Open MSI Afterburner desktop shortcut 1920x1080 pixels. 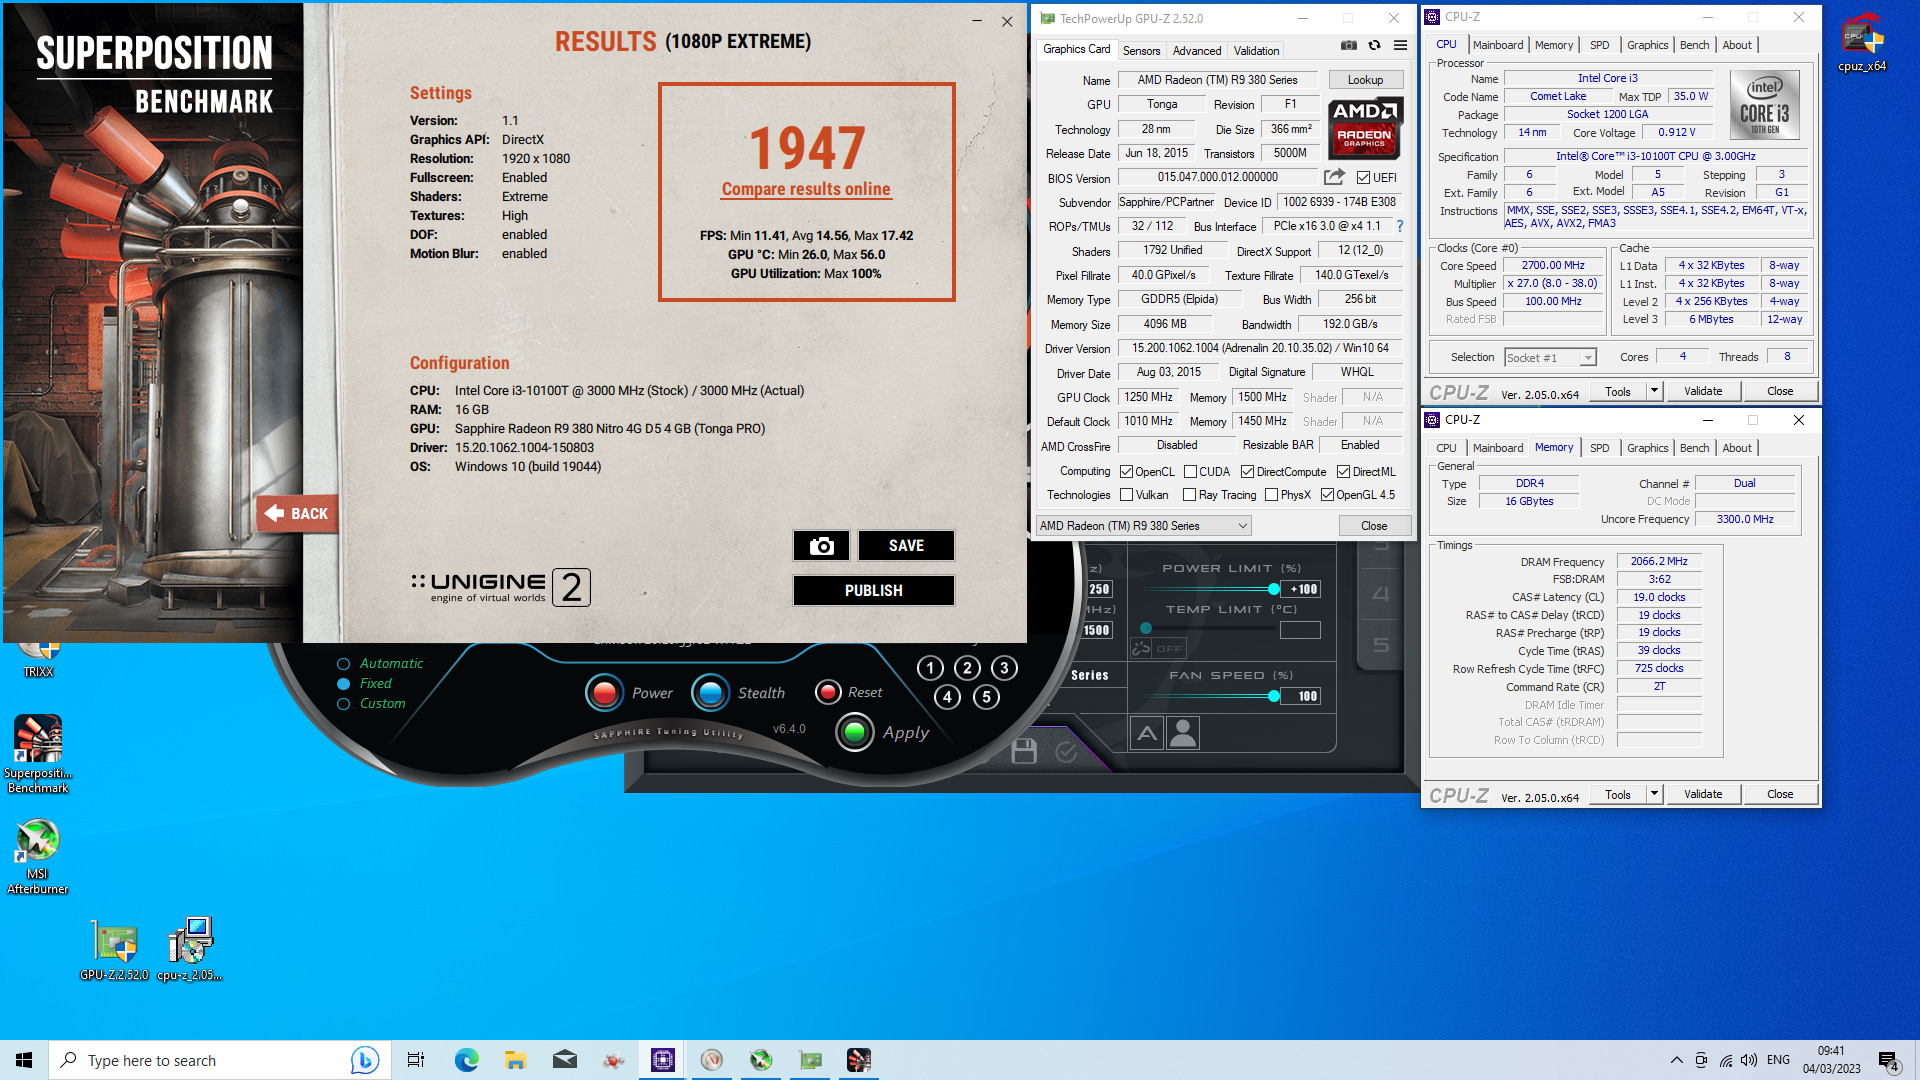(x=38, y=857)
